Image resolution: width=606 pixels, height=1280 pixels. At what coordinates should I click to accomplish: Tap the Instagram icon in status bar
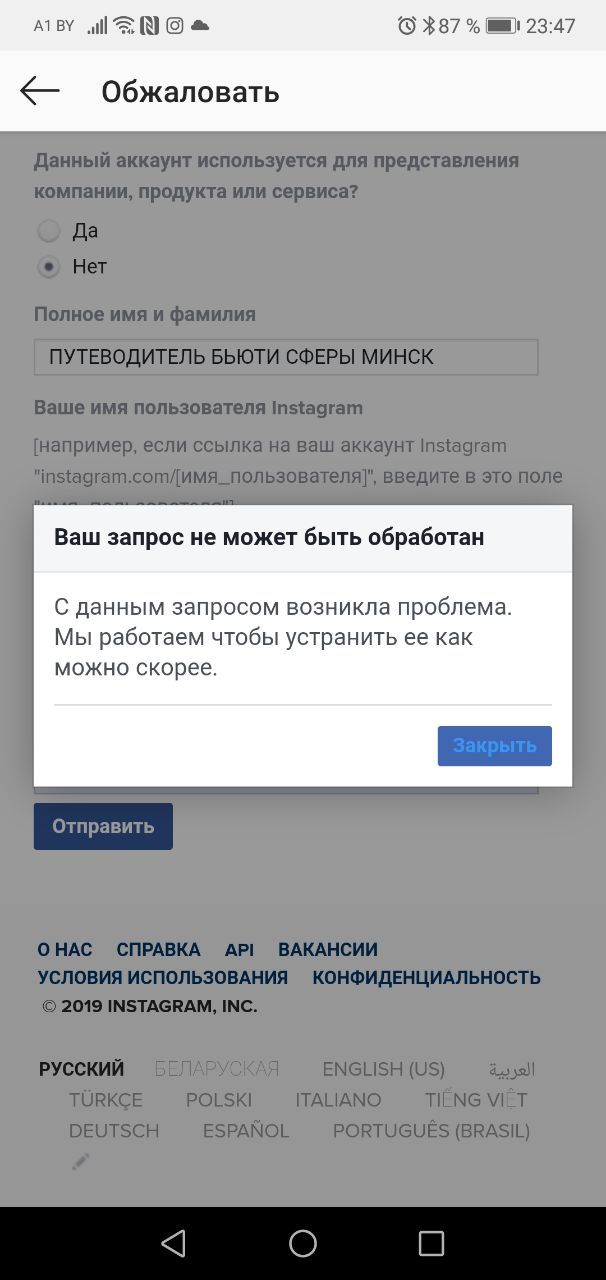pyautogui.click(x=175, y=26)
